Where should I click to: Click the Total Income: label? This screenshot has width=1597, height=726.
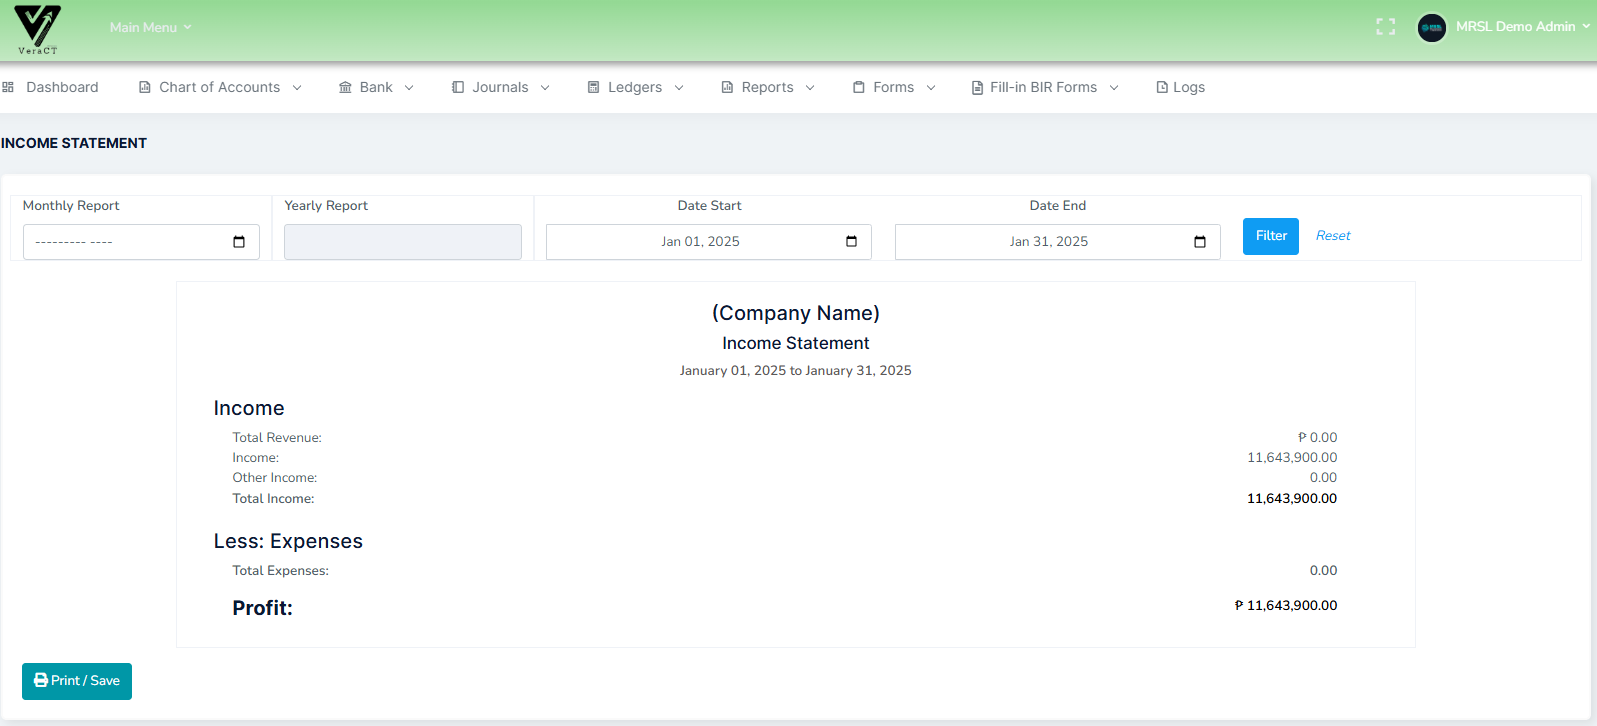pos(273,498)
